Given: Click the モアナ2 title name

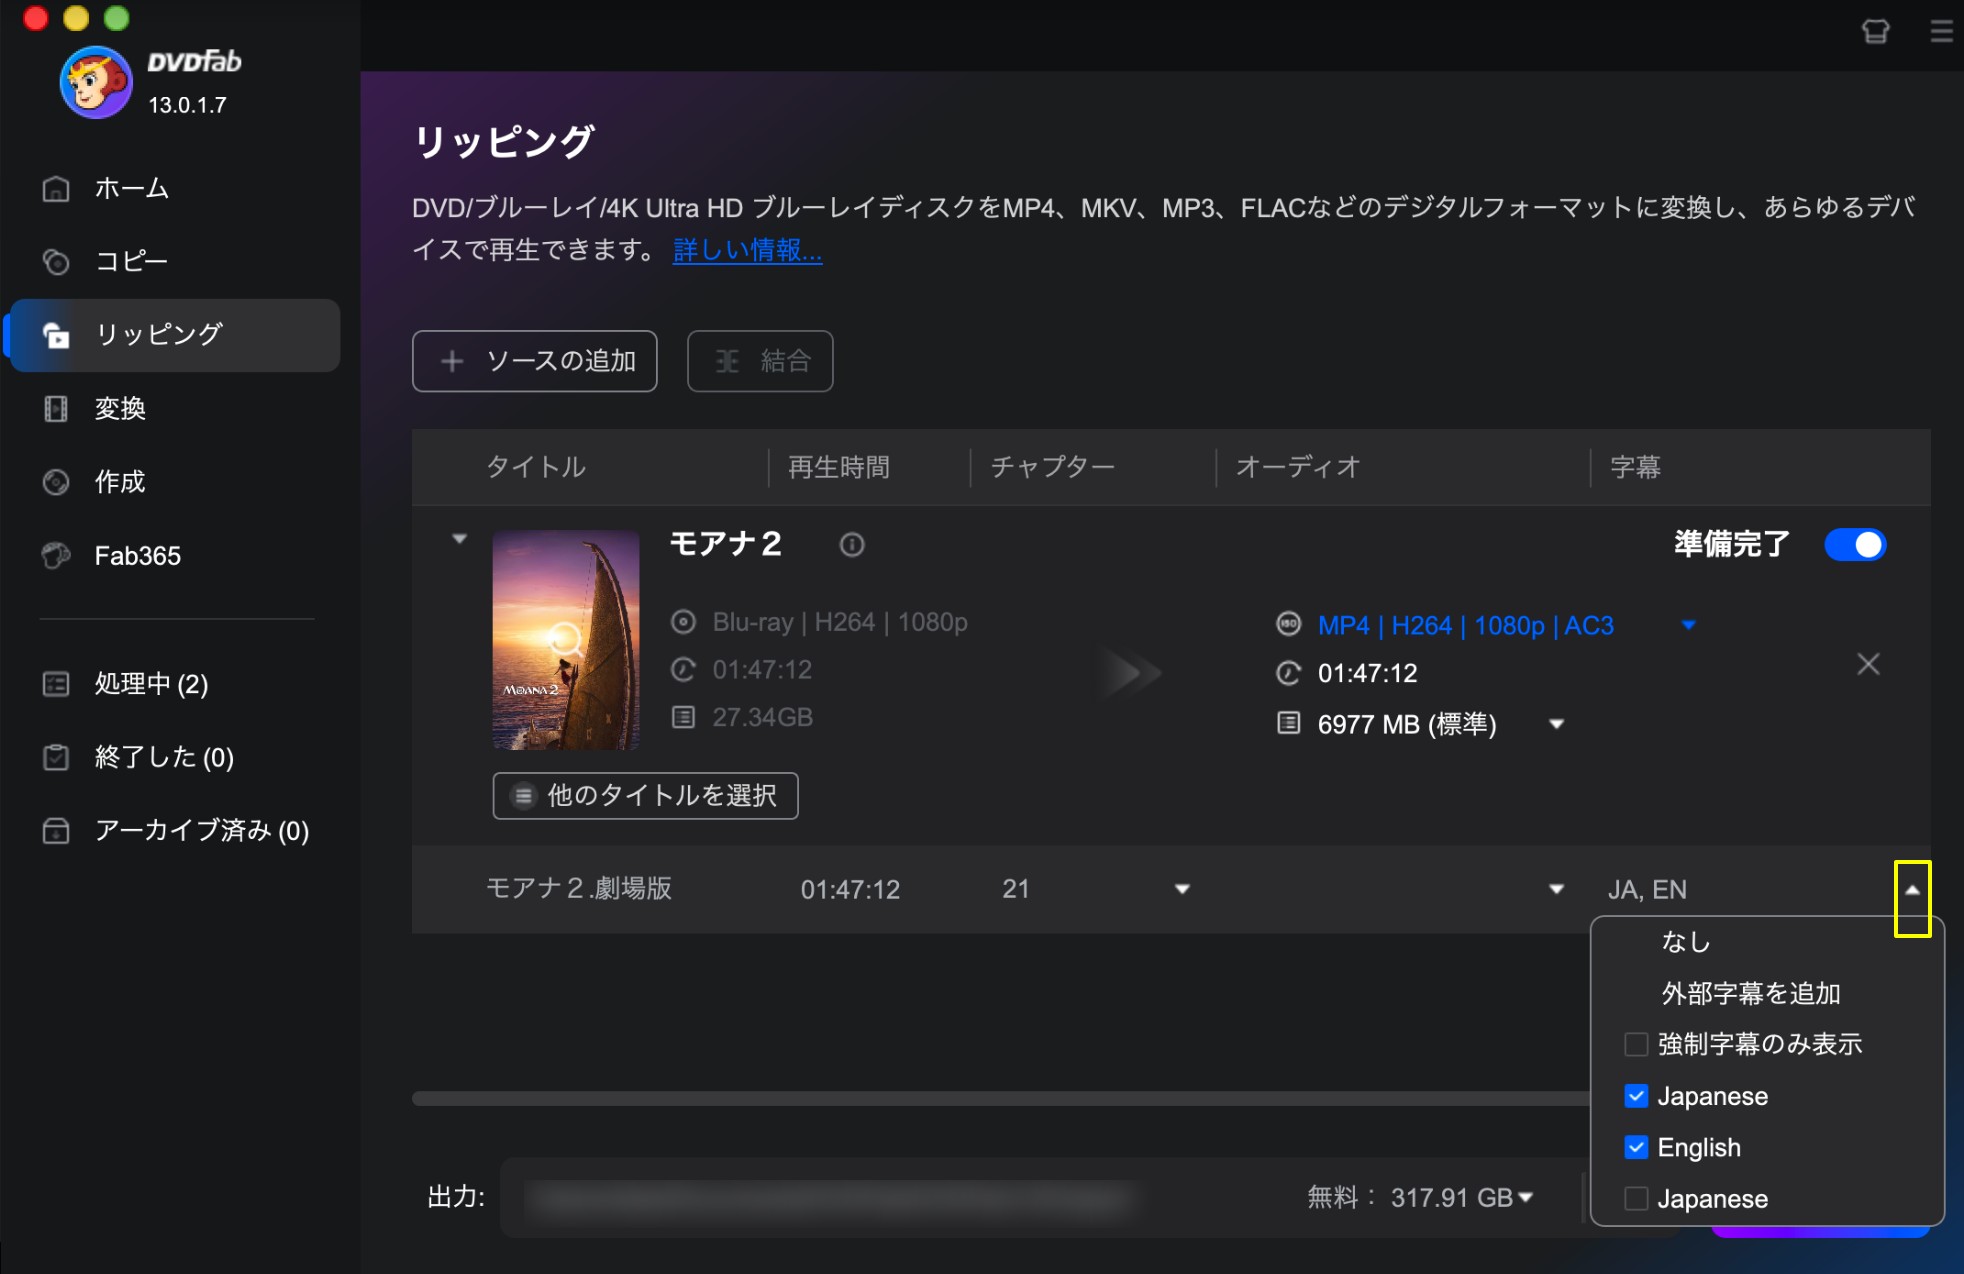Looking at the screenshot, I should click(x=726, y=544).
